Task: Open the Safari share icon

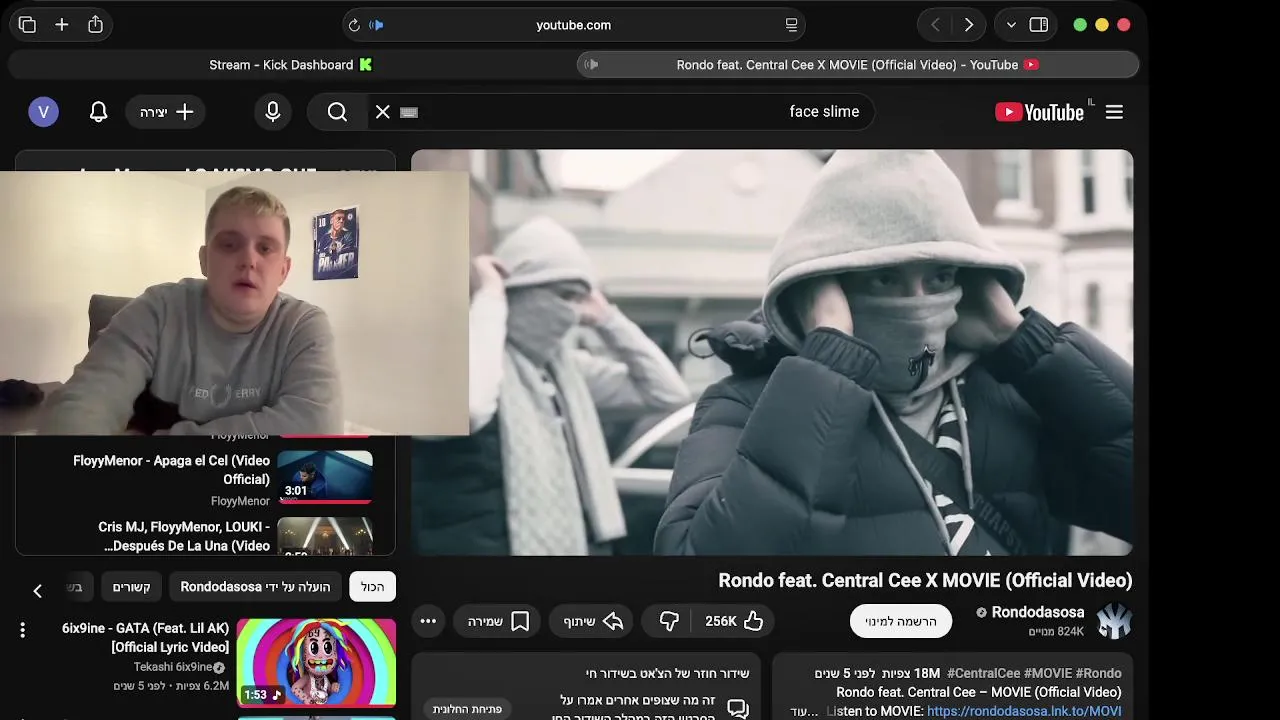Action: tap(95, 25)
